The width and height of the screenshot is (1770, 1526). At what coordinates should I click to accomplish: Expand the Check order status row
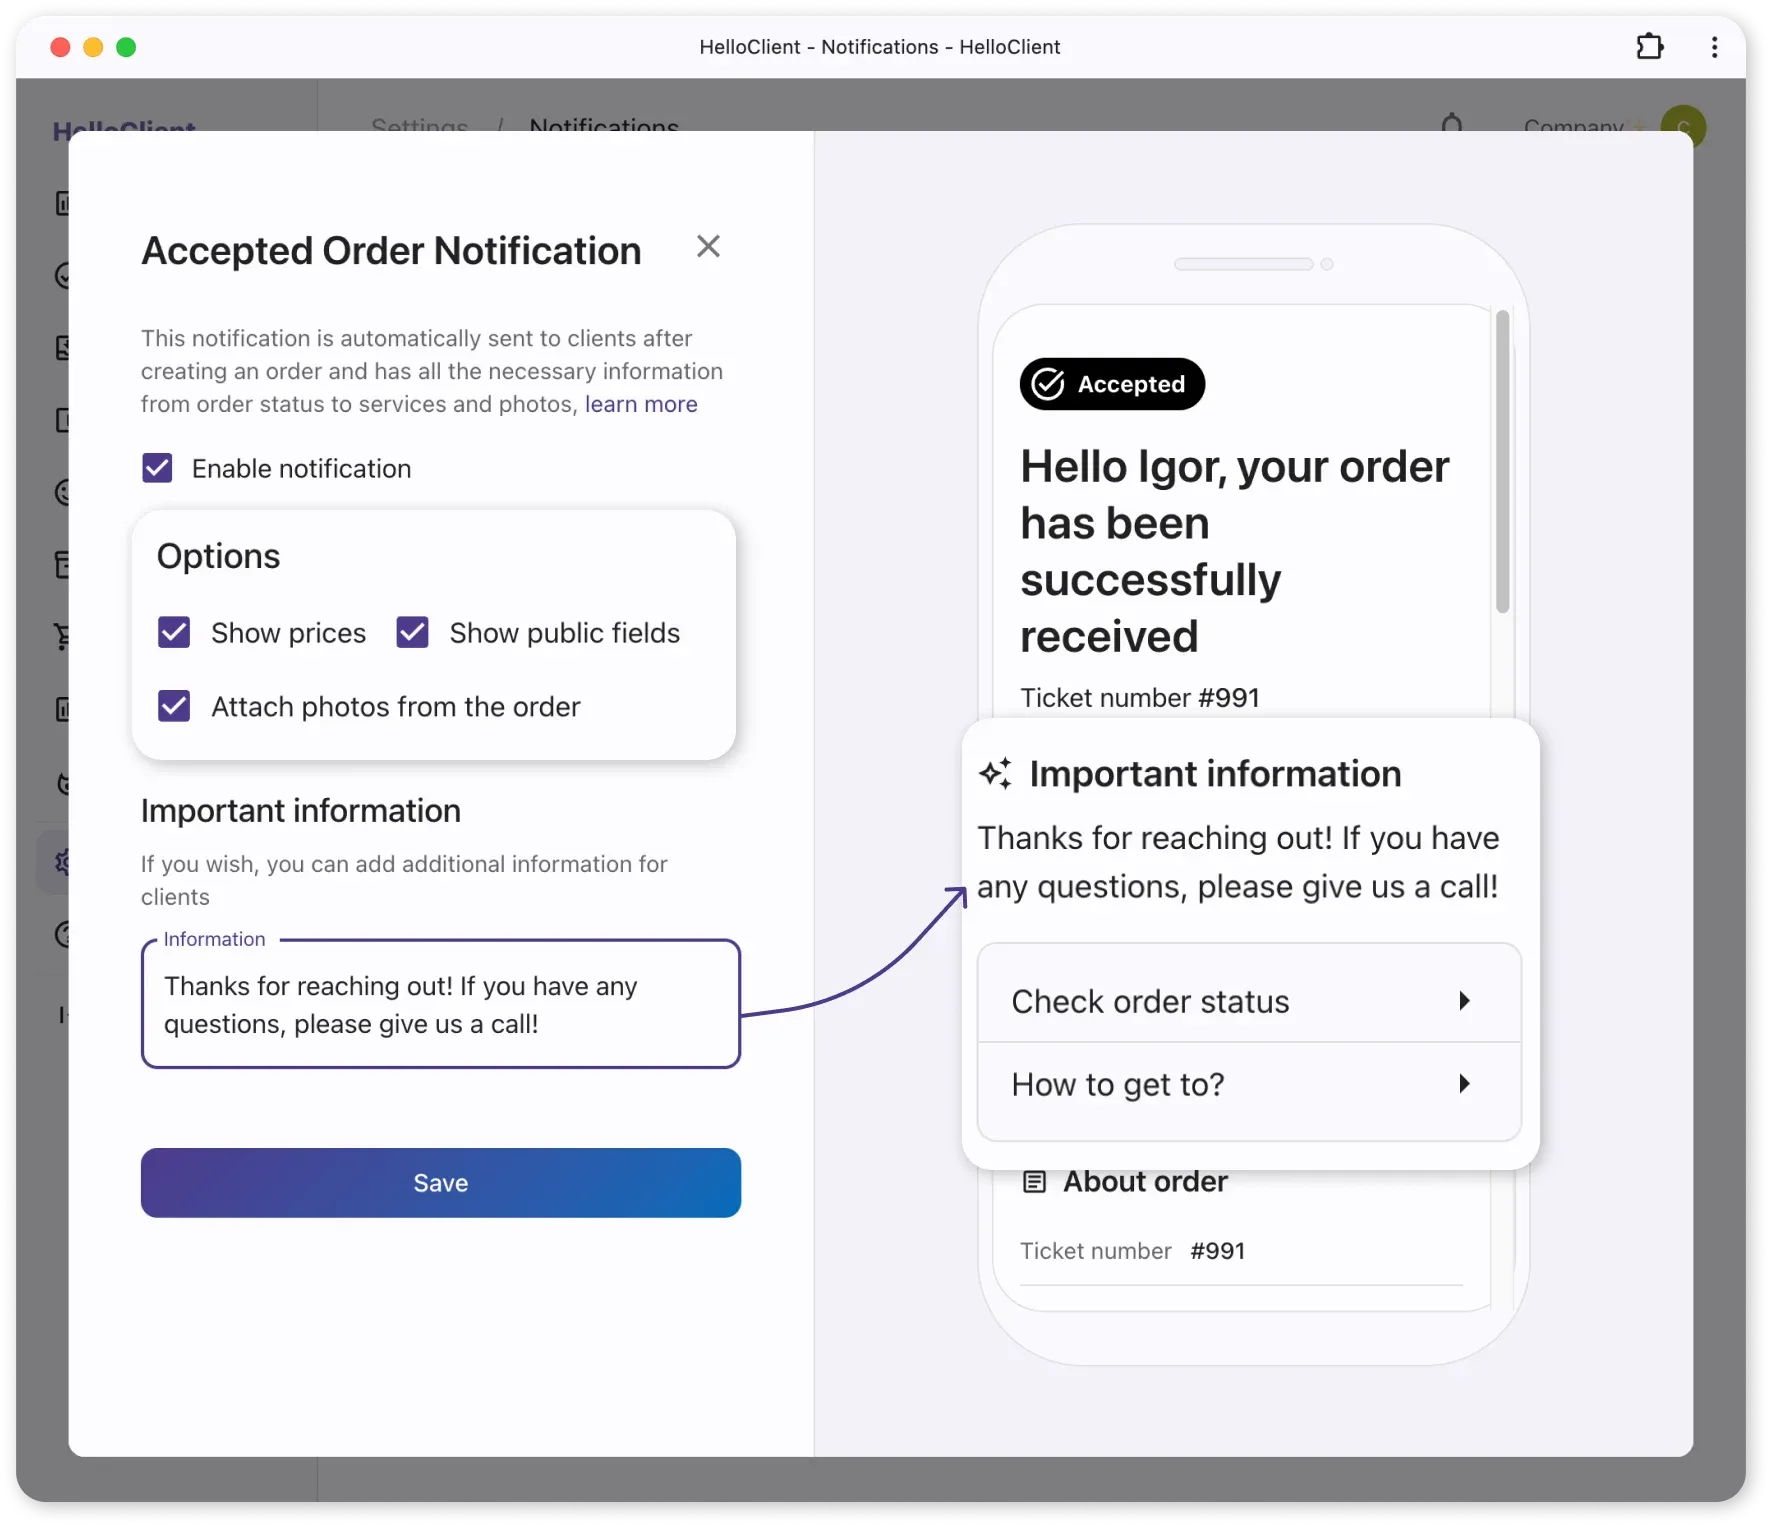pos(1248,1001)
